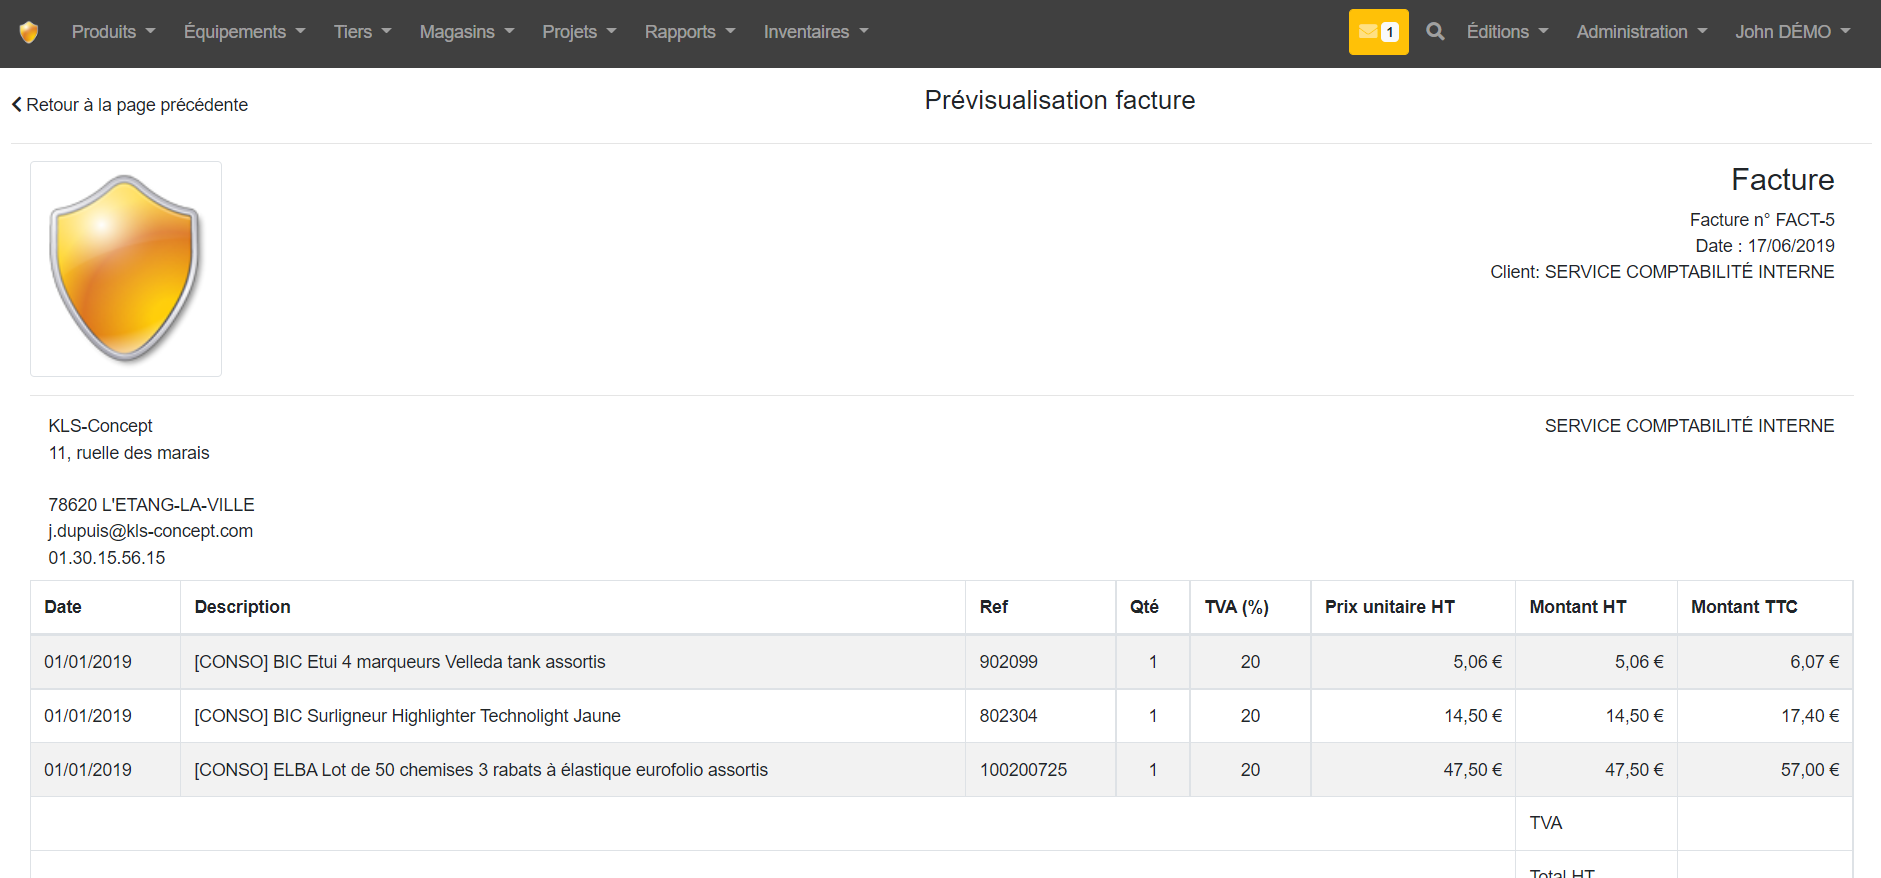Click the 57,00 € TTC amount
The width and height of the screenshot is (1881, 878).
1810,770
